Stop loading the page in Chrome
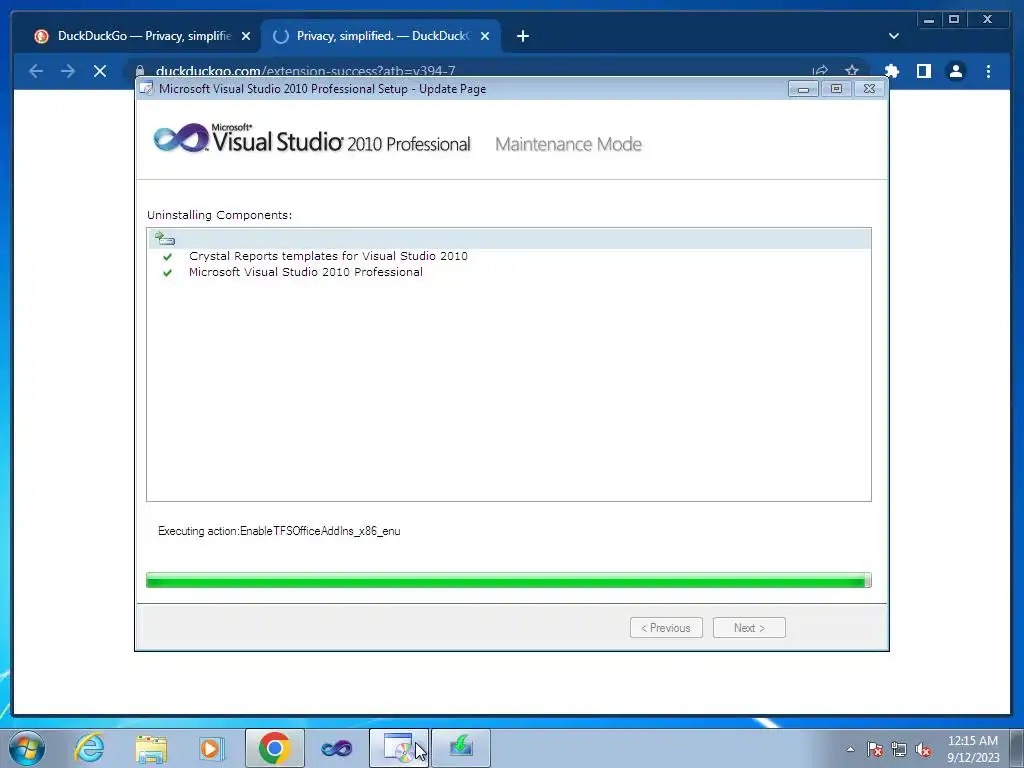 click(100, 71)
